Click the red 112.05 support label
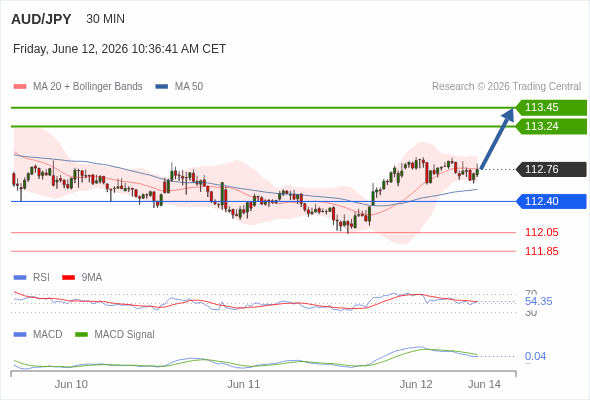This screenshot has height=400, width=590. (541, 233)
